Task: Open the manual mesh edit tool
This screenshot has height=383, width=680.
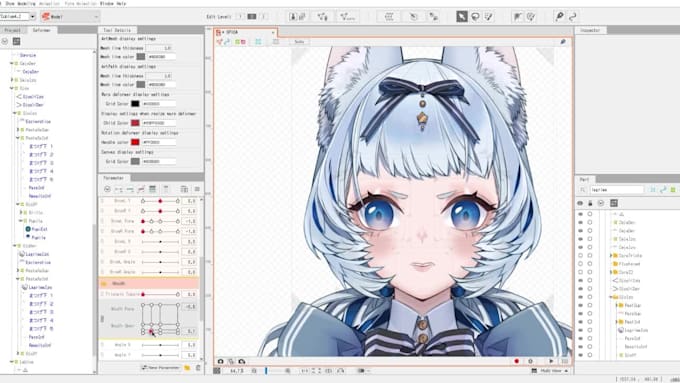Action: [322, 16]
